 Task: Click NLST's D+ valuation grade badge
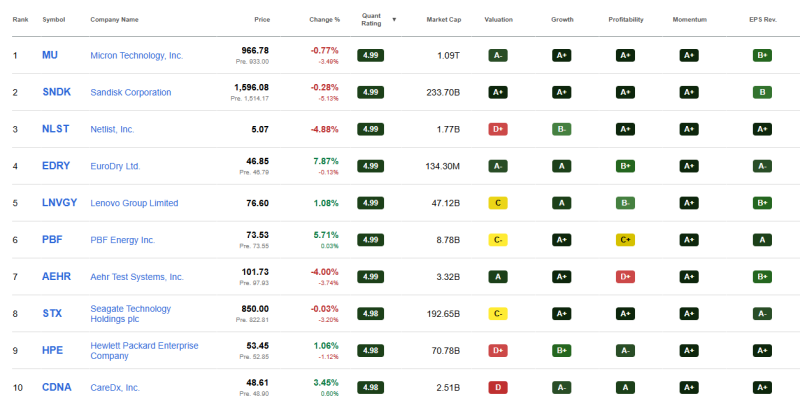click(498, 129)
